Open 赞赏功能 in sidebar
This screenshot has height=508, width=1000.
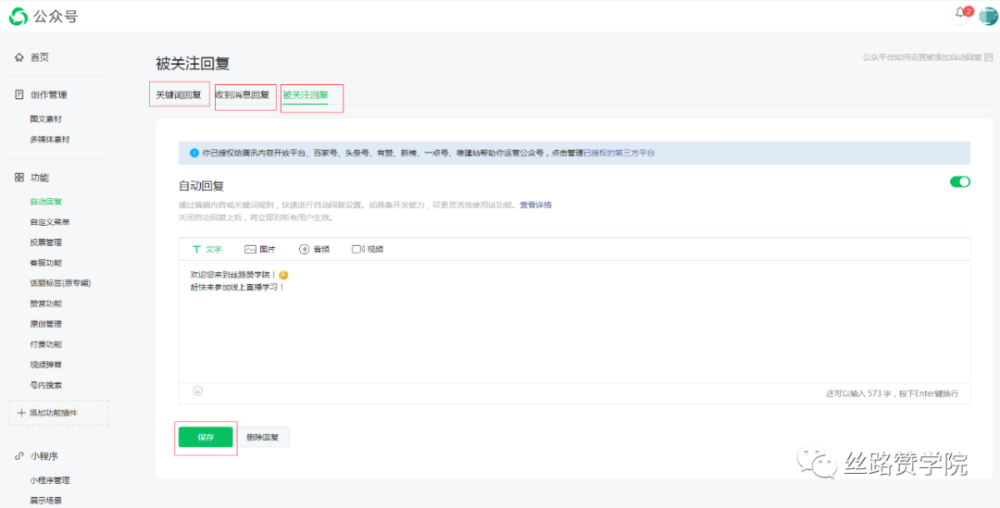[46, 303]
